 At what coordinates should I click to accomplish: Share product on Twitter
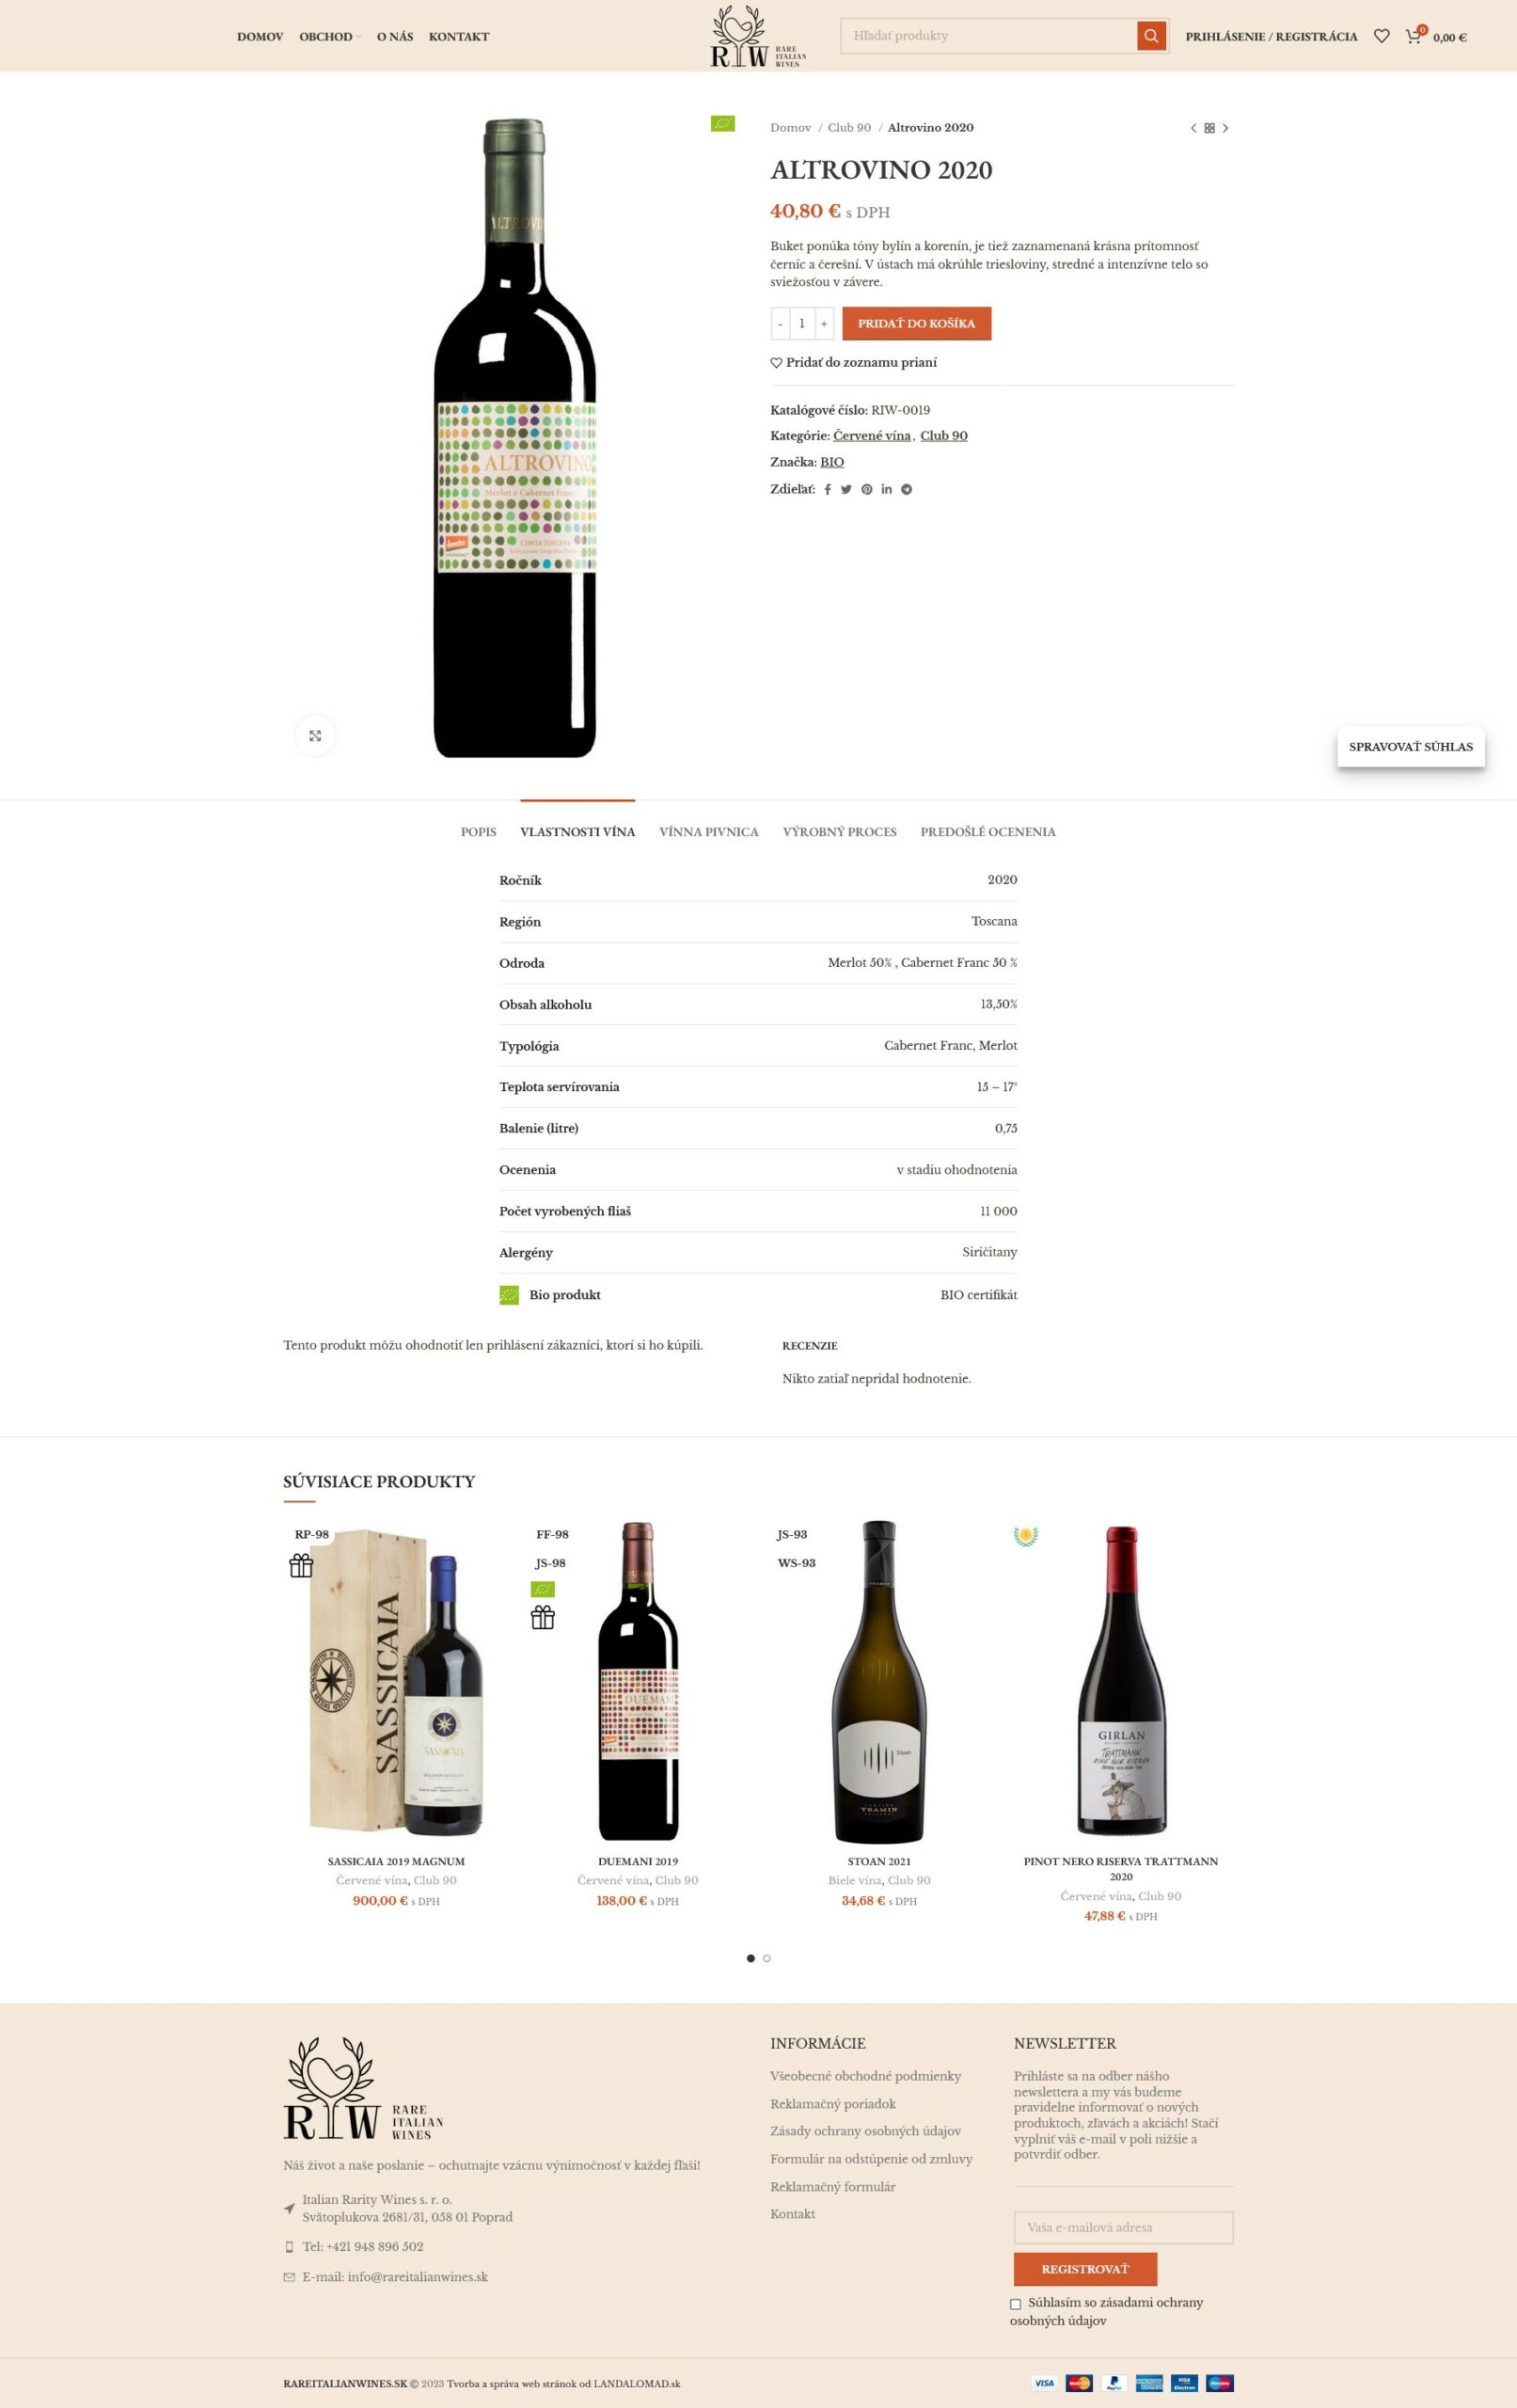[x=846, y=489]
